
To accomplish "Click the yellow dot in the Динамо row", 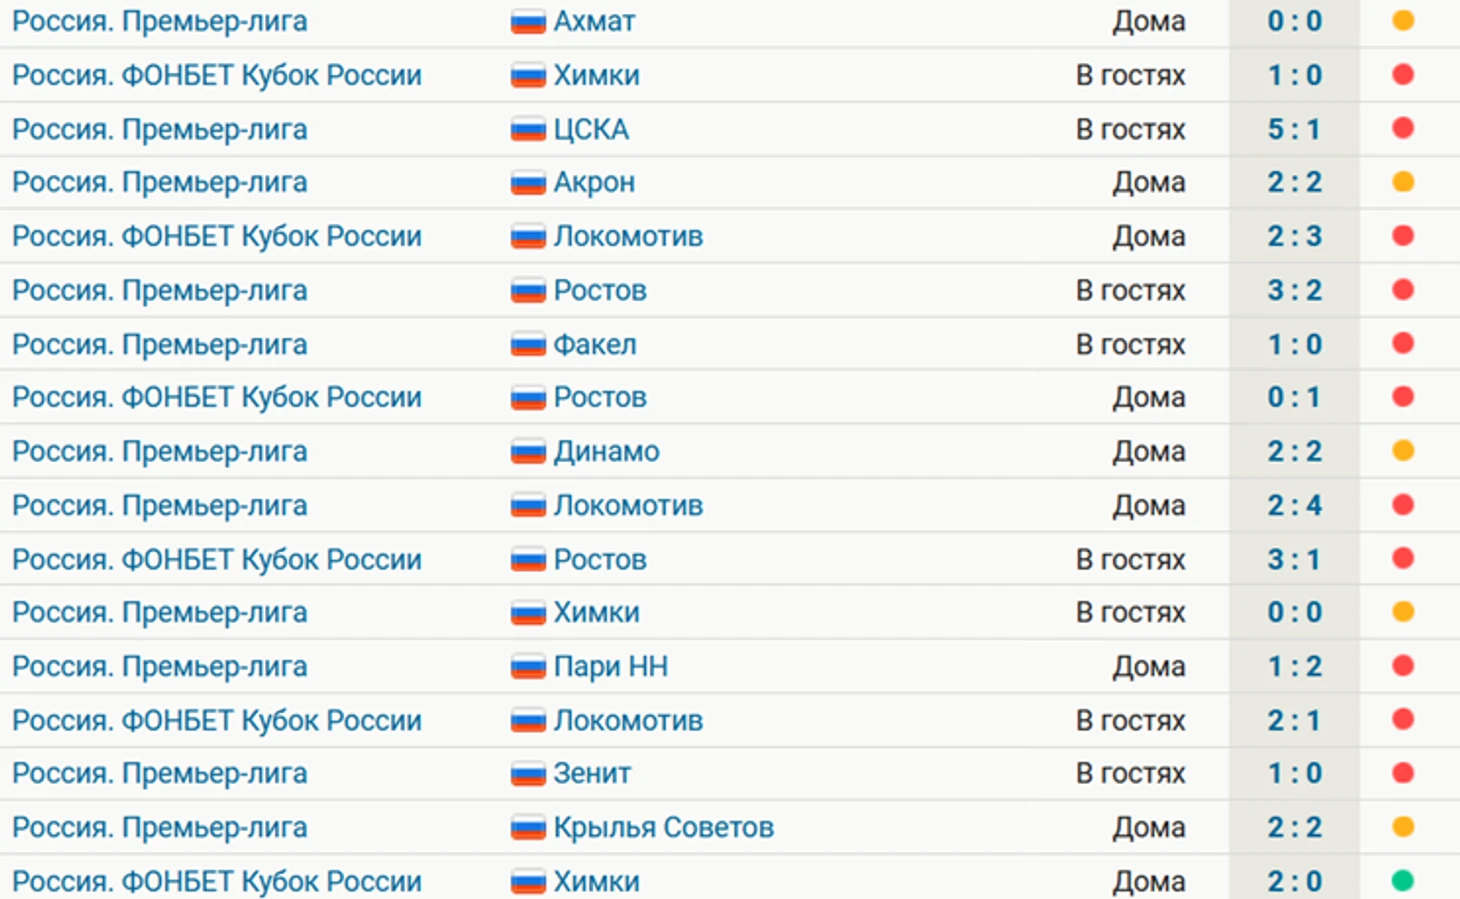I will coord(1403,451).
